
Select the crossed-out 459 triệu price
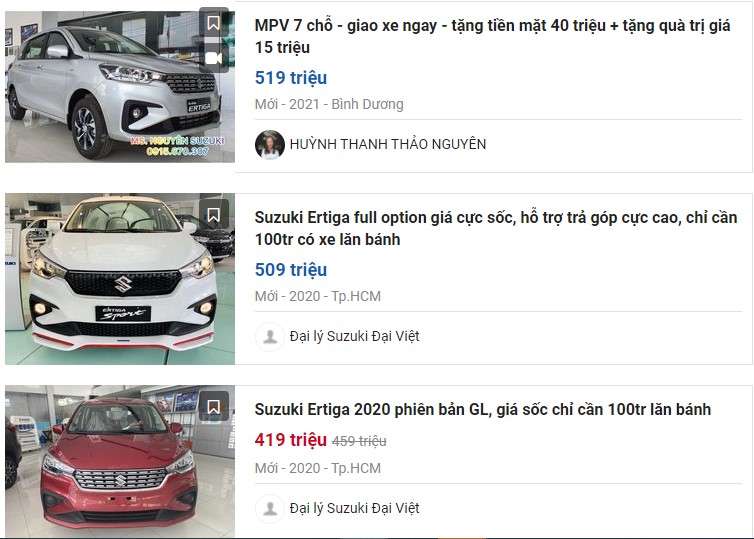pyautogui.click(x=359, y=441)
